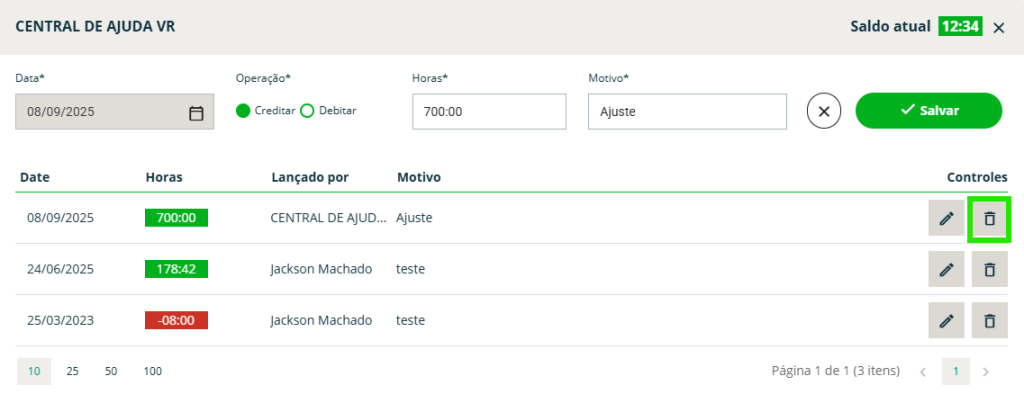
Task: Edit the 08/09/2025 Ajuste entry
Action: (x=946, y=218)
